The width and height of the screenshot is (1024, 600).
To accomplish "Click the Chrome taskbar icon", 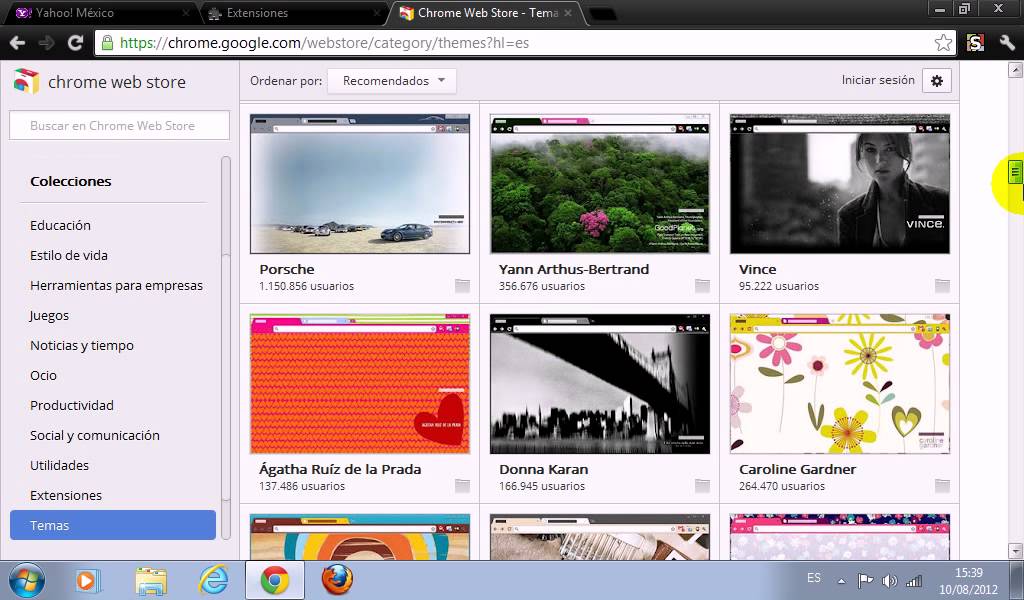I will pyautogui.click(x=275, y=580).
